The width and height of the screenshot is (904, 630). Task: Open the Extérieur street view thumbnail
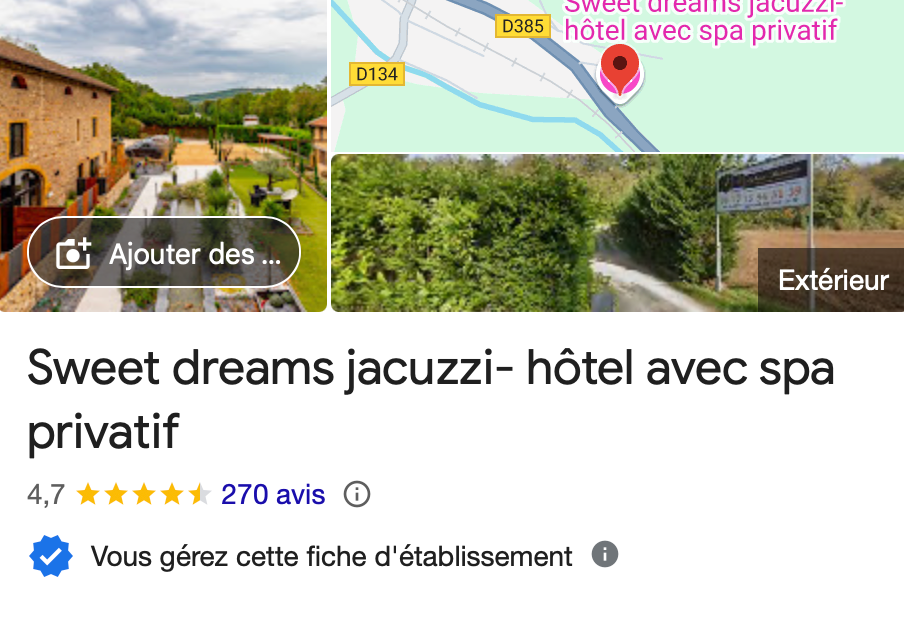[x=617, y=233]
